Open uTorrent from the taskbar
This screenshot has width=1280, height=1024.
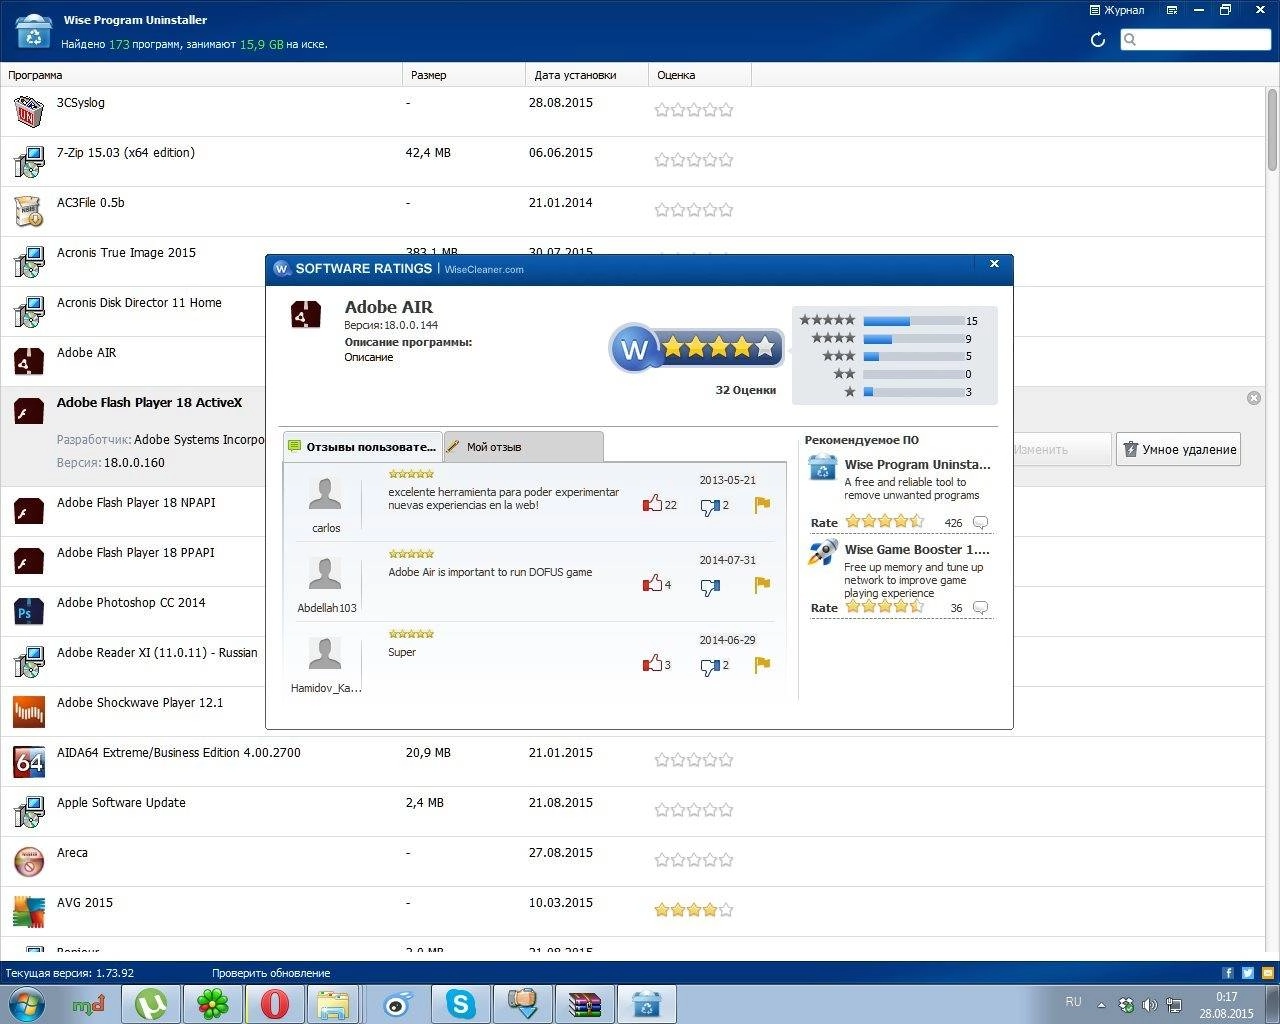[x=151, y=1004]
